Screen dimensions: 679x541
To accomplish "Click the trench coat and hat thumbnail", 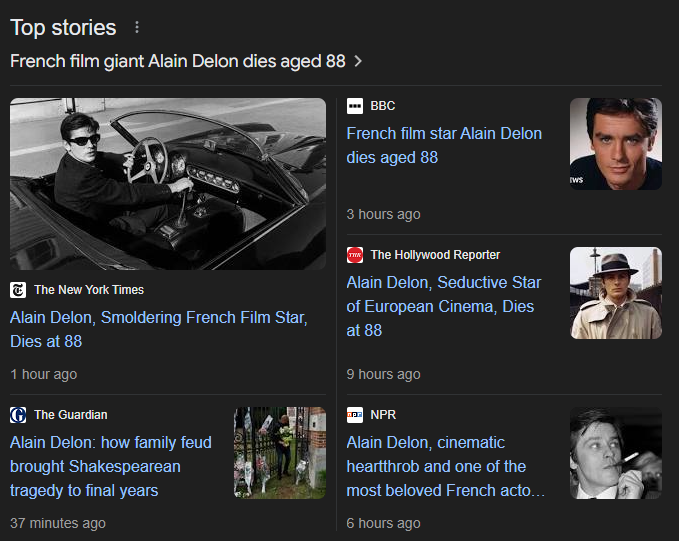I will pyautogui.click(x=615, y=293).
